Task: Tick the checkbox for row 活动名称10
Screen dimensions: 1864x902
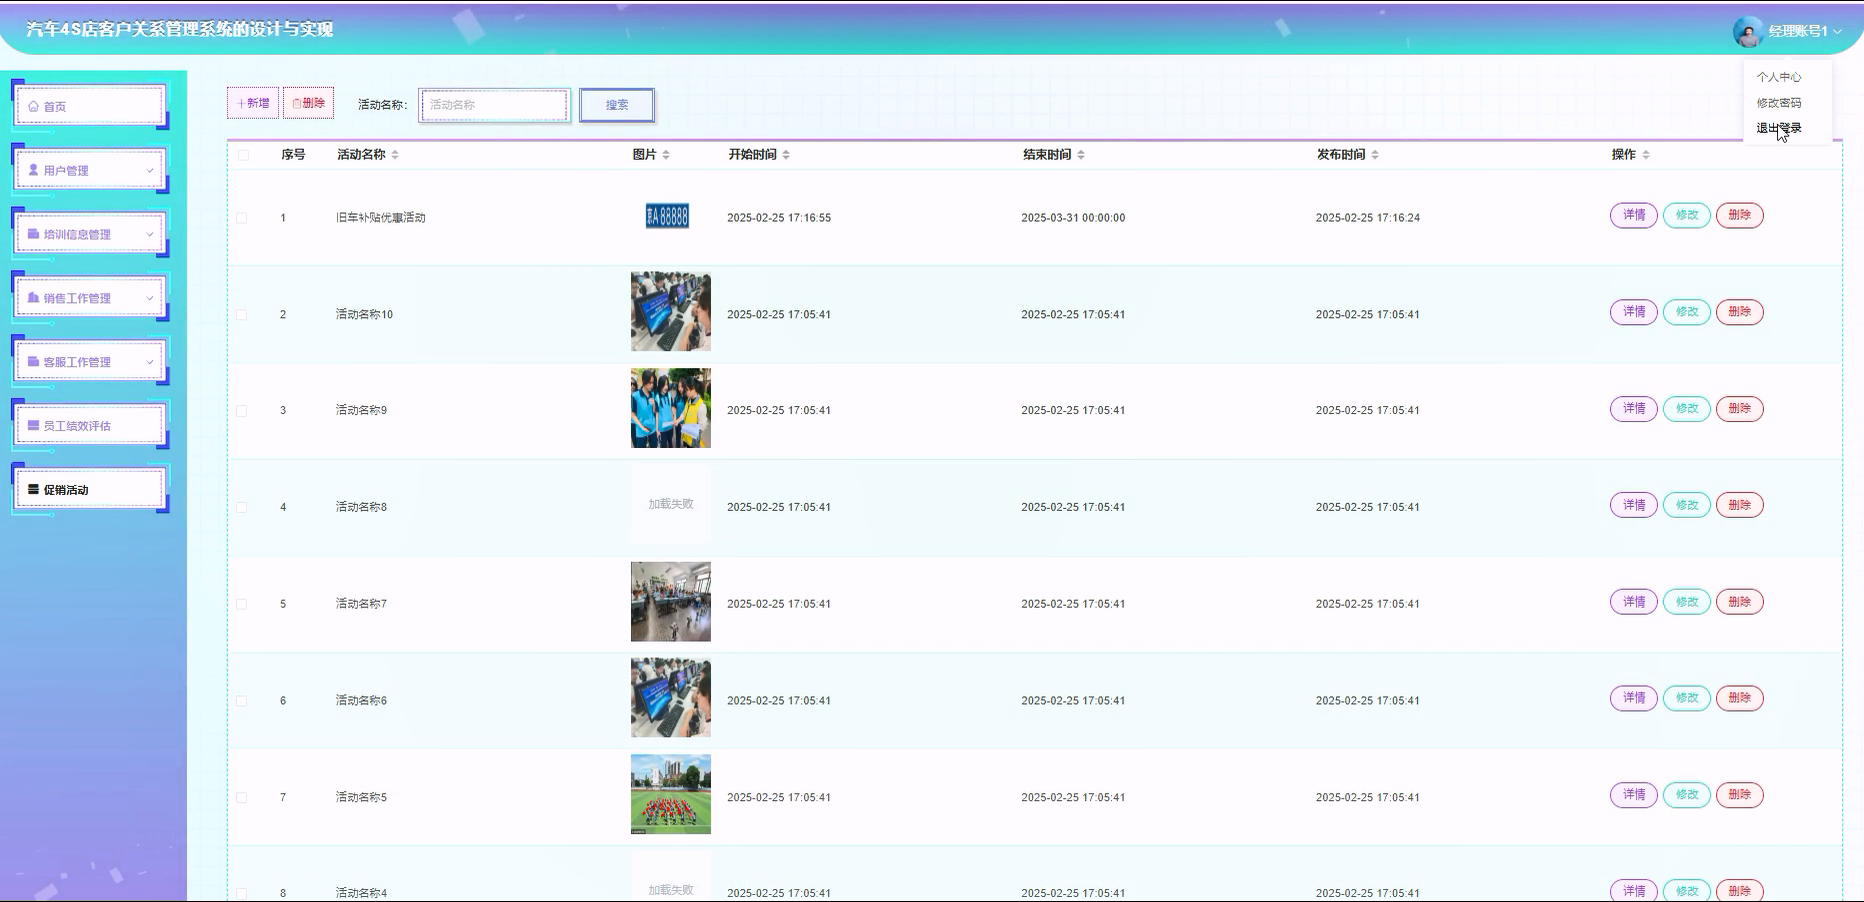Action: [241, 314]
